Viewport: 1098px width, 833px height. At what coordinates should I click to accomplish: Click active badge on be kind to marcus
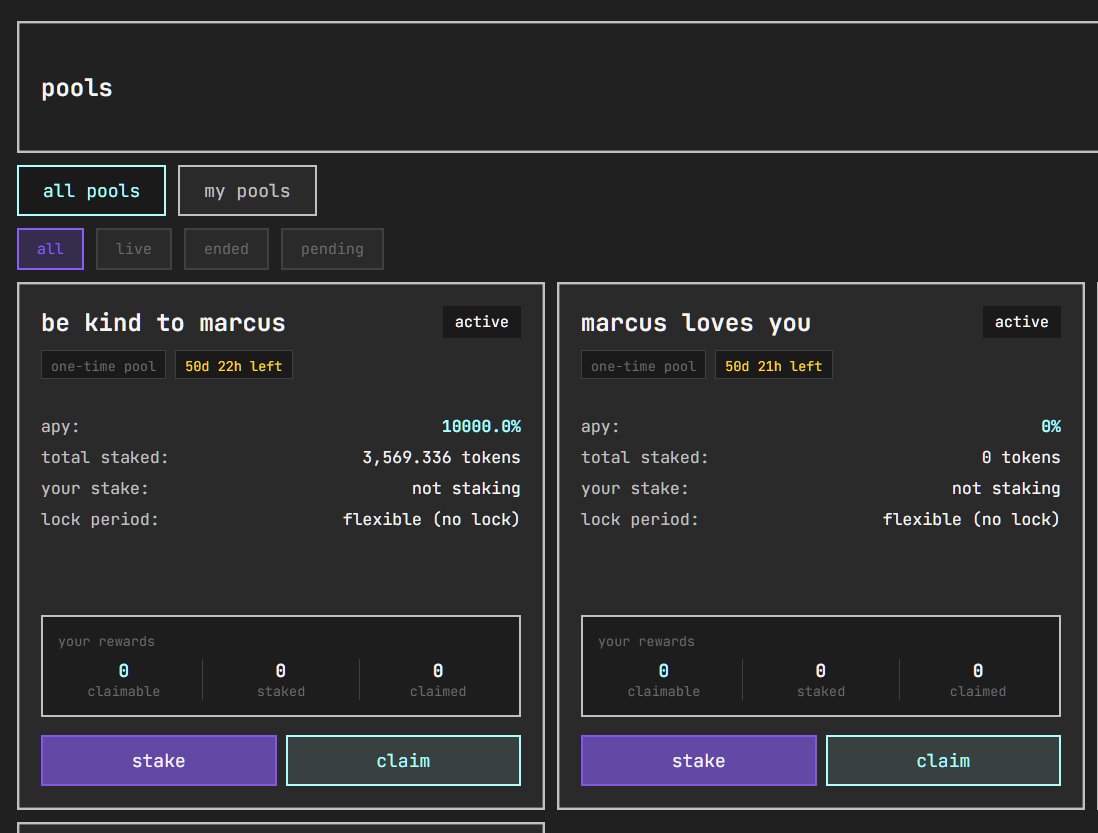[482, 322]
